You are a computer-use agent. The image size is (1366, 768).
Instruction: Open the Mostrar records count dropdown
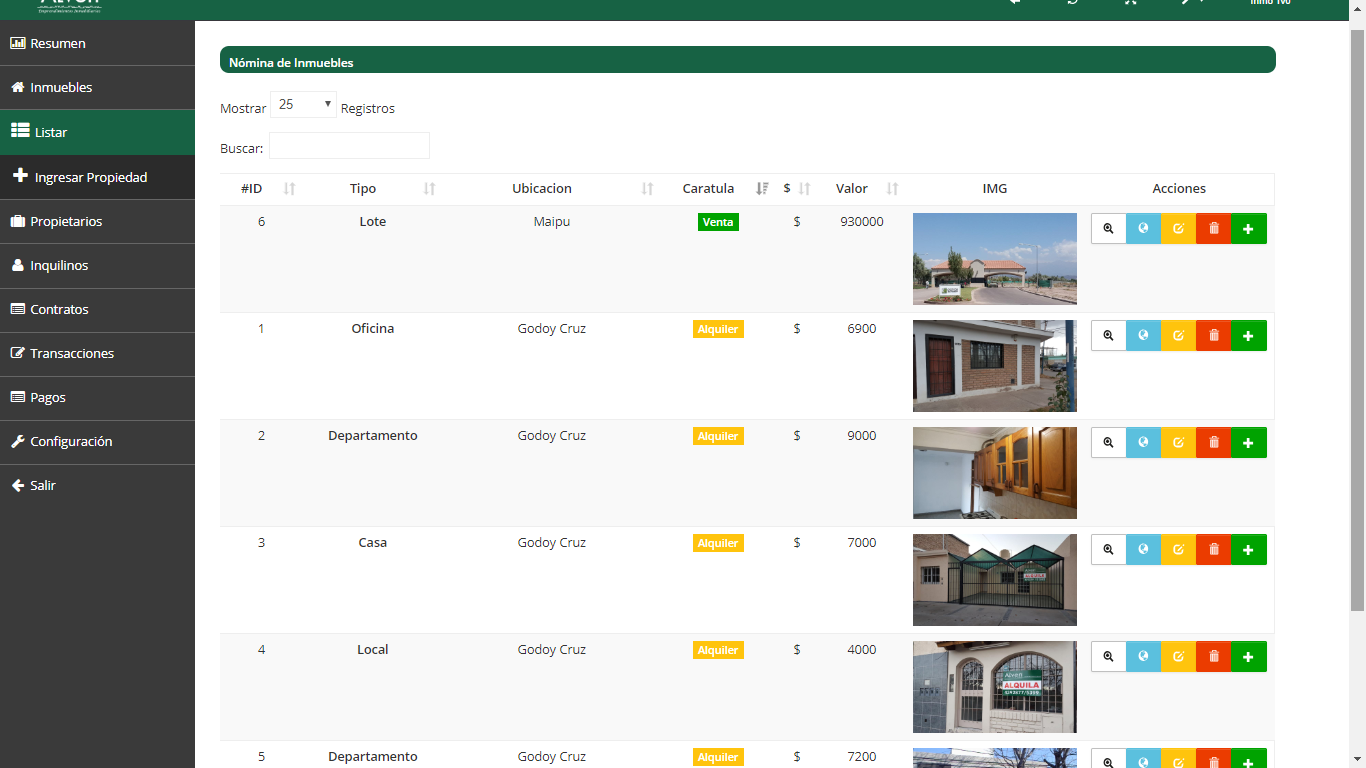point(304,105)
